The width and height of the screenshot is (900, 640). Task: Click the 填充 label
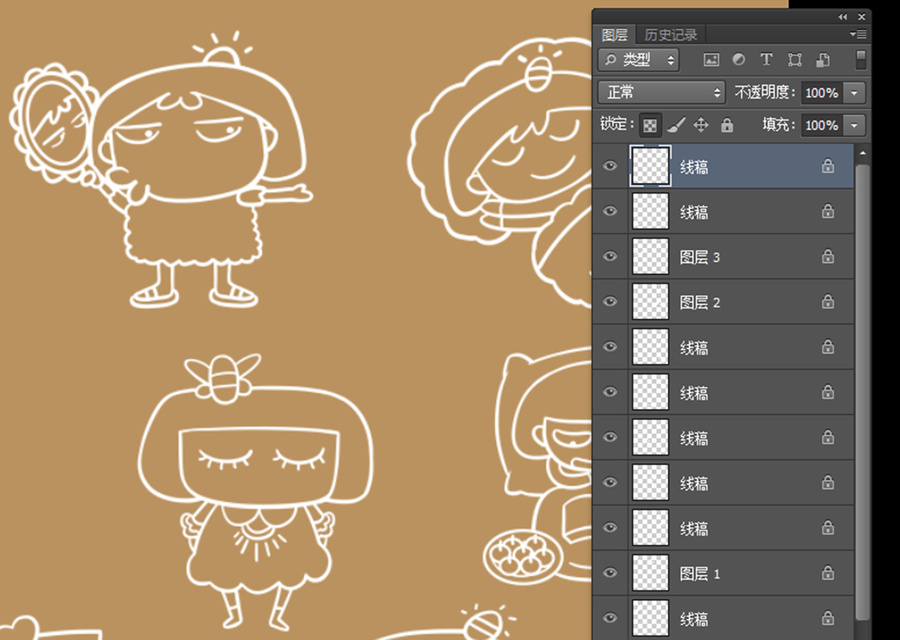point(781,125)
